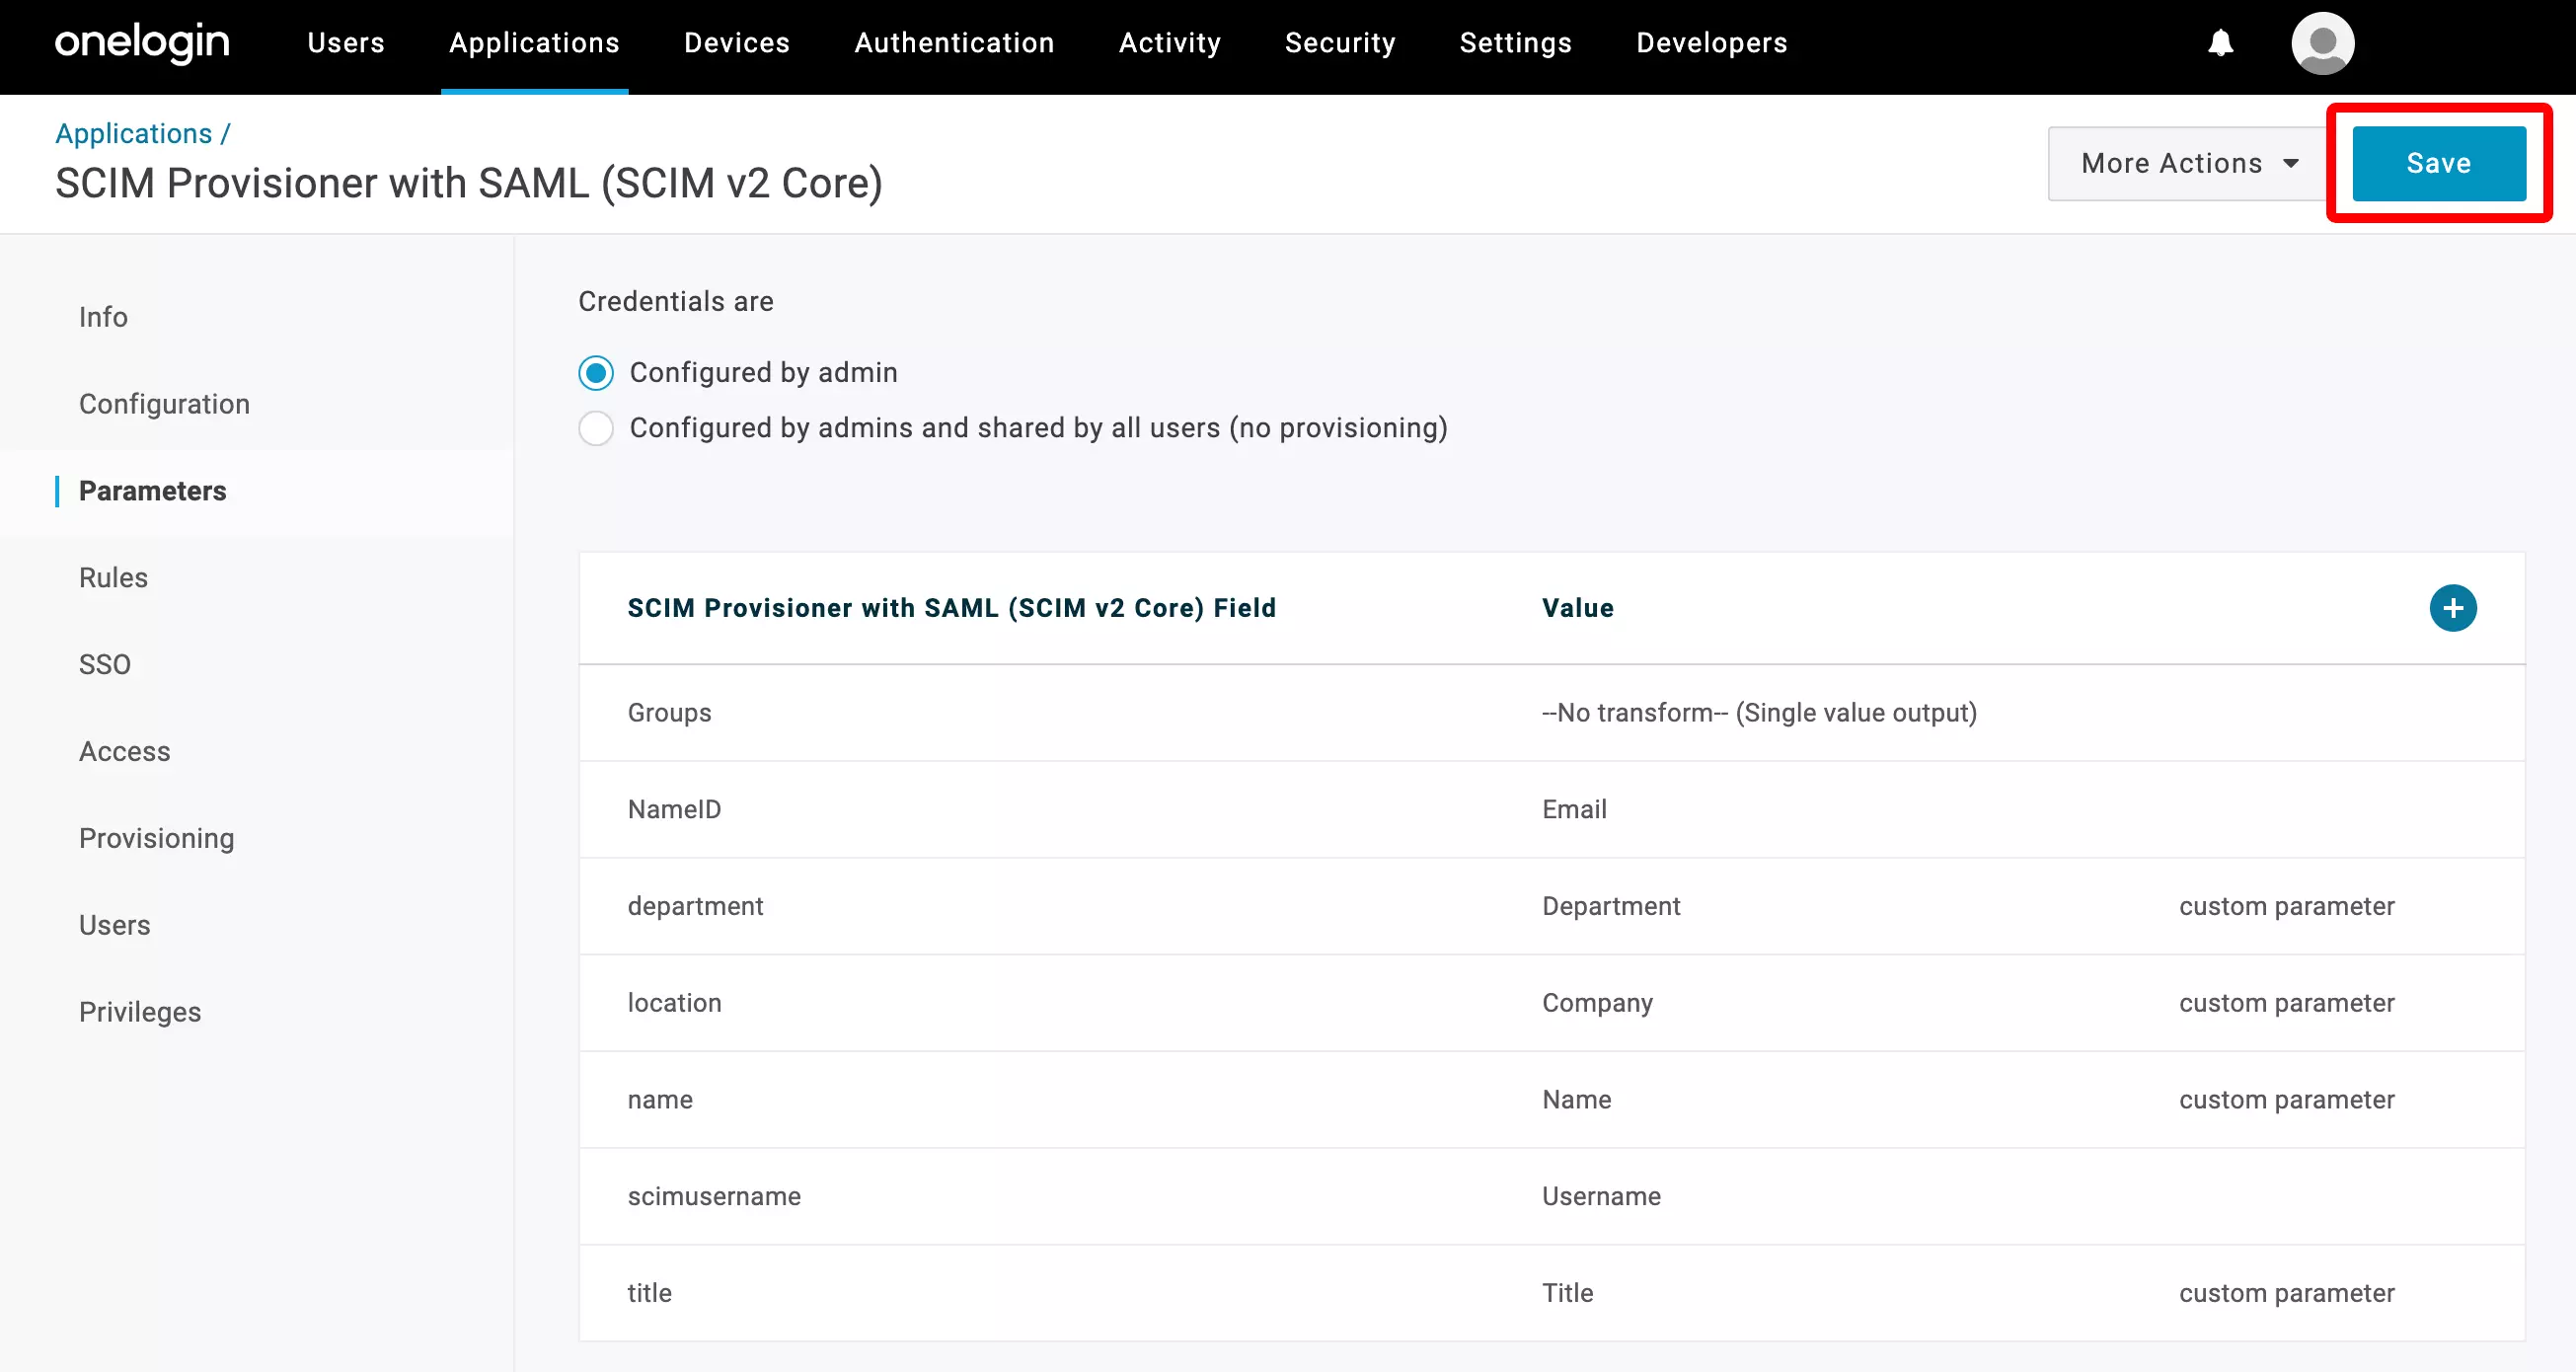Open the name parameter row

click(x=1551, y=1100)
